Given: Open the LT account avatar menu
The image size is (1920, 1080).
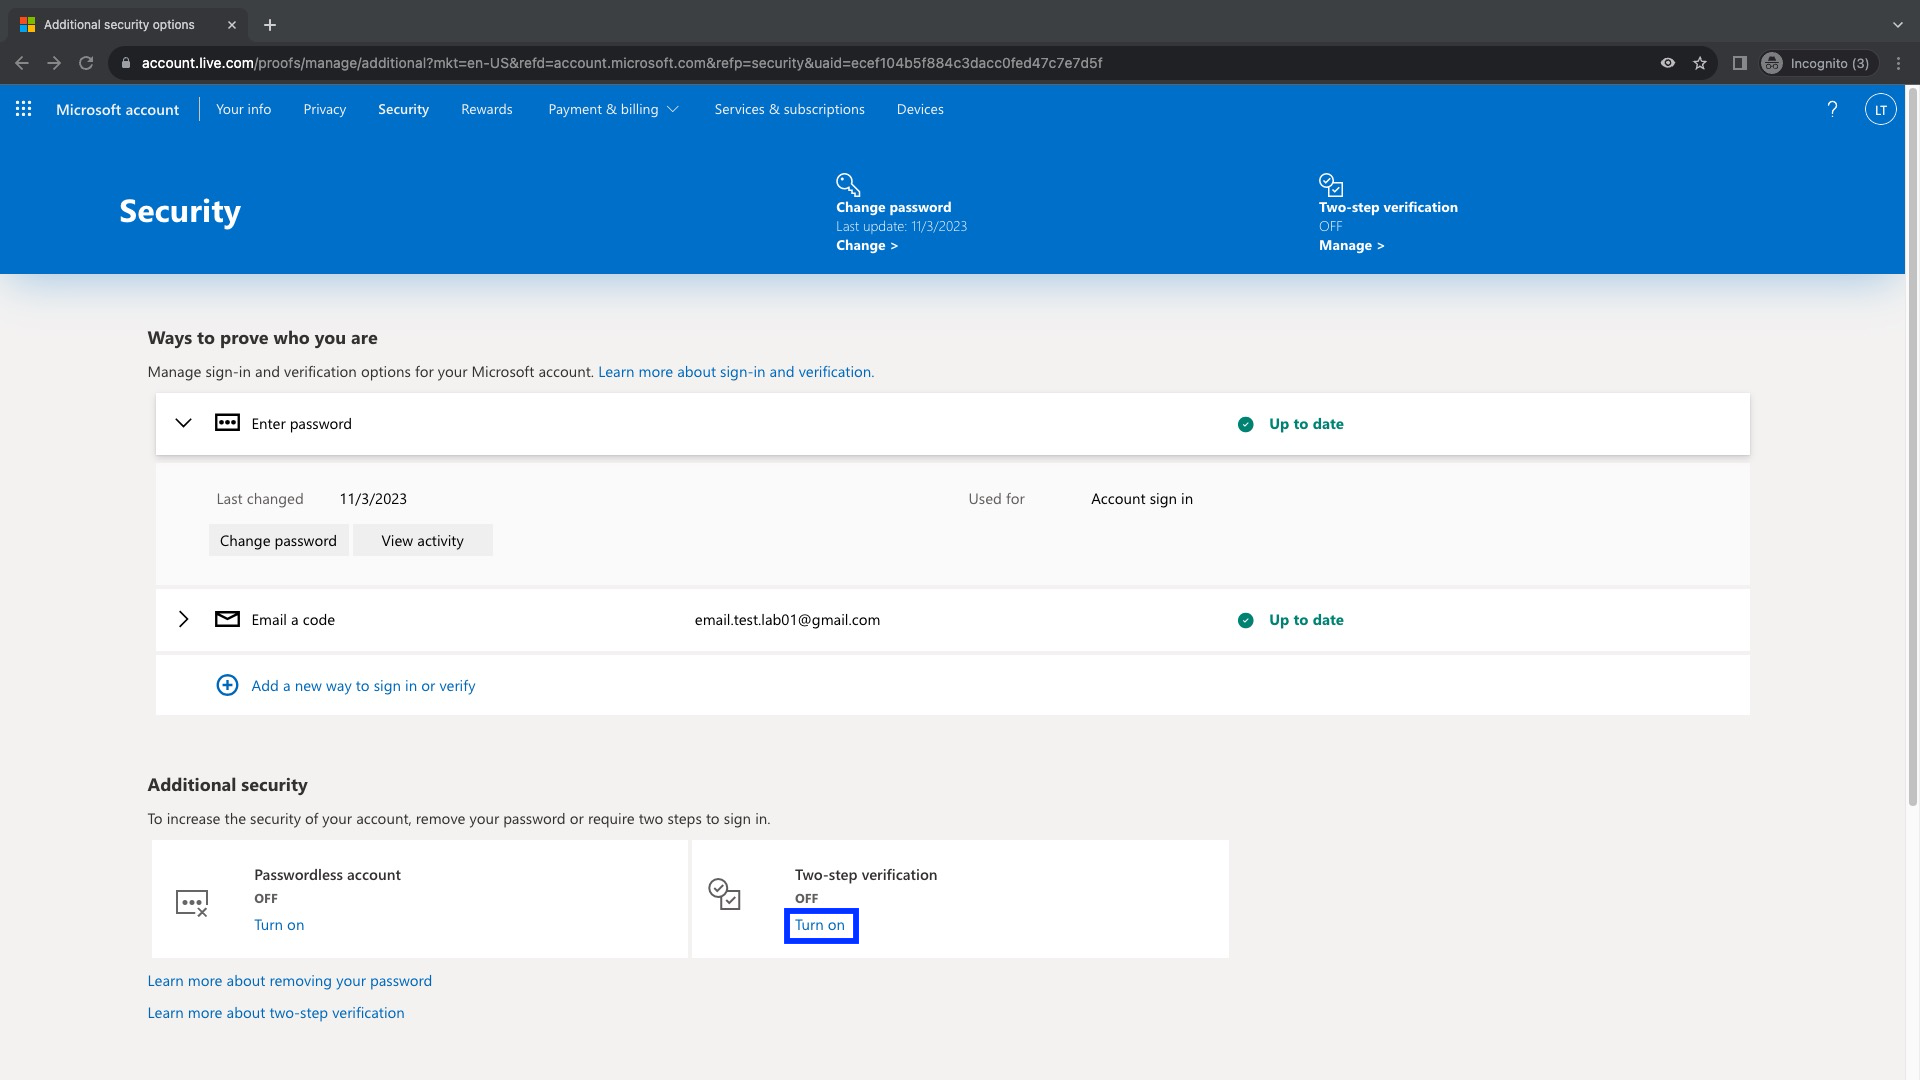Looking at the screenshot, I should click(x=1880, y=109).
